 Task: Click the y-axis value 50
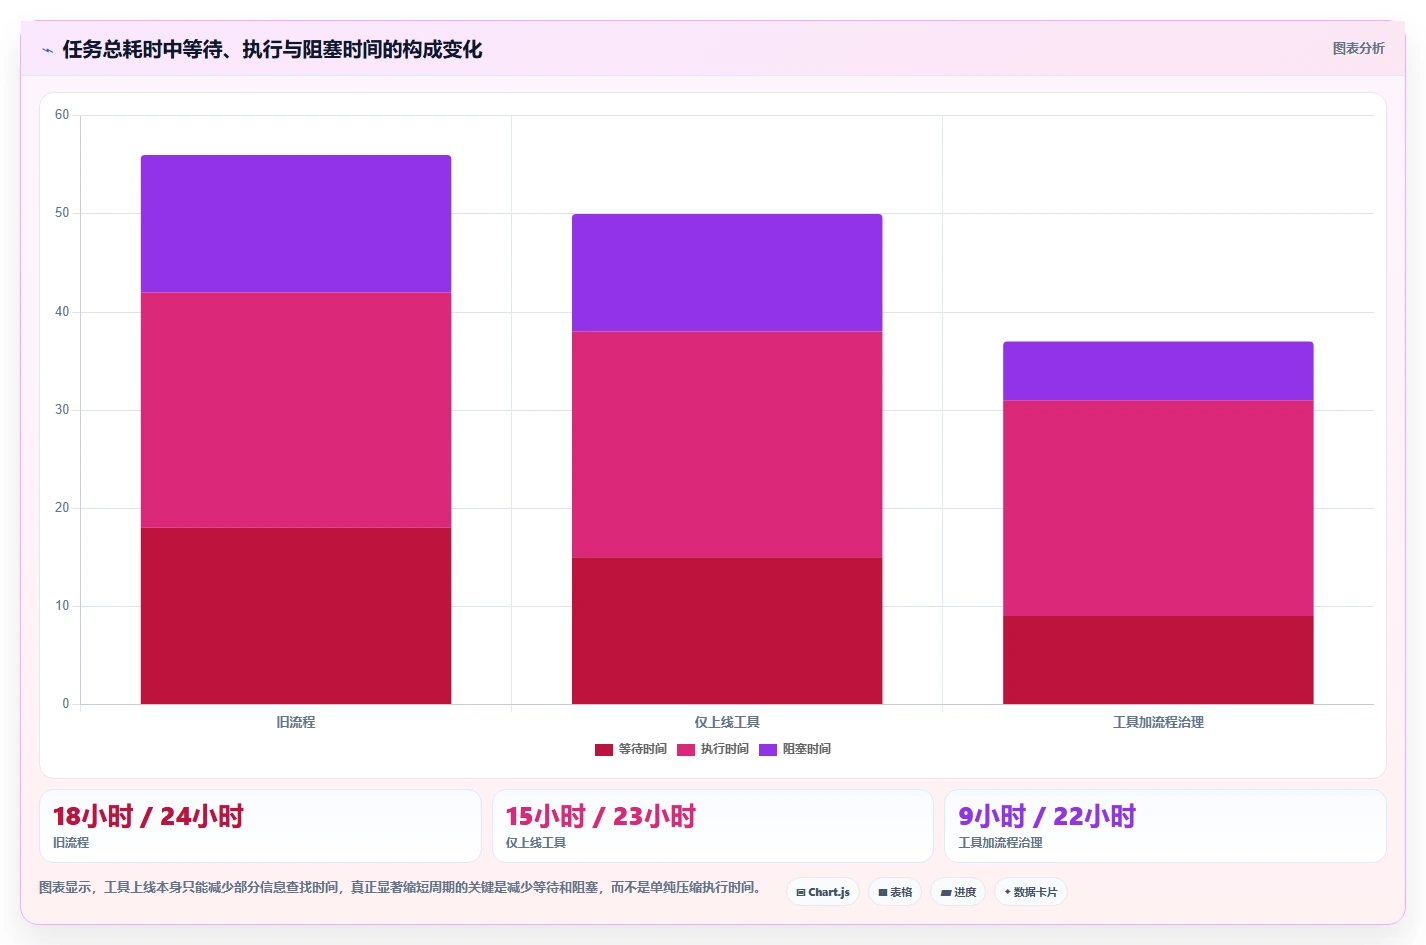62,213
